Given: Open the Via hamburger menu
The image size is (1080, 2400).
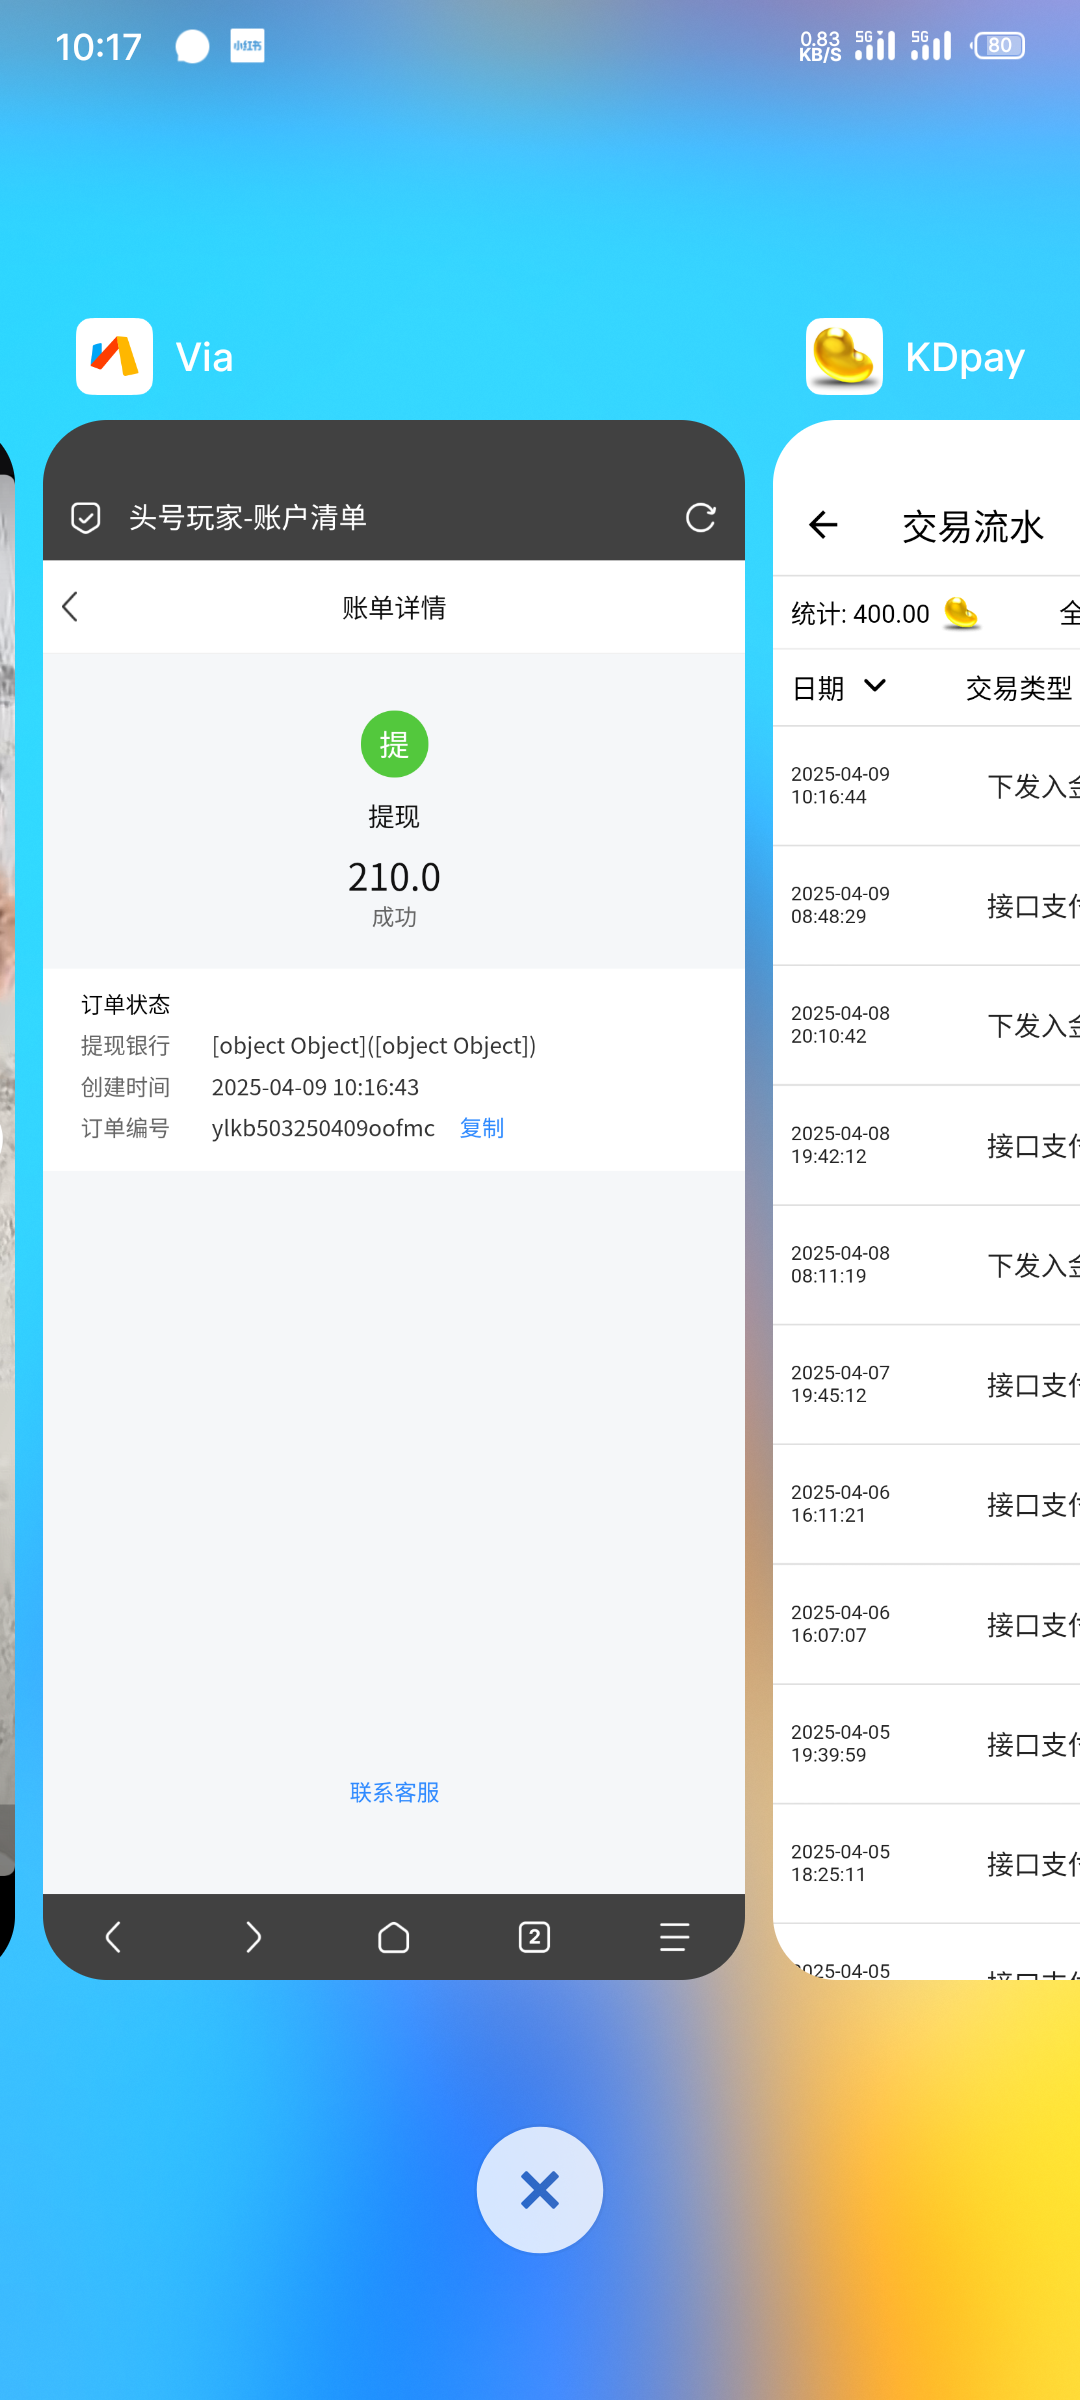Looking at the screenshot, I should [x=674, y=1937].
